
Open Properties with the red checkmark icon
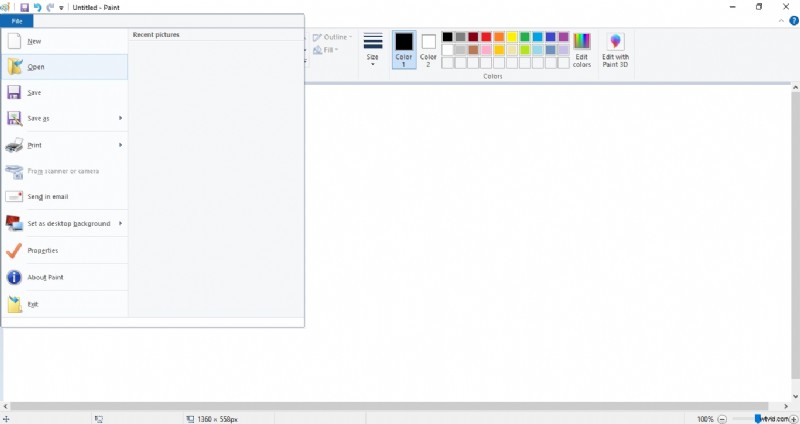[x=14, y=250]
